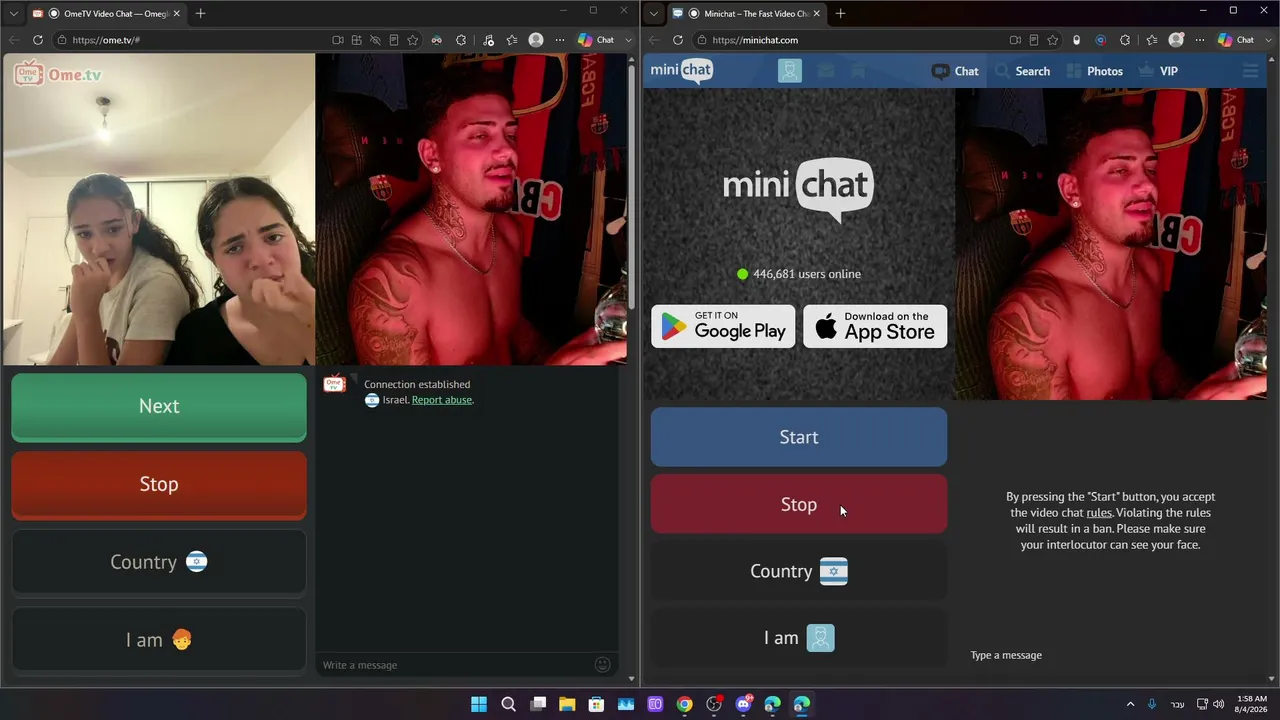The width and height of the screenshot is (1280, 720).
Task: Open Country selector in Minichat
Action: (799, 571)
